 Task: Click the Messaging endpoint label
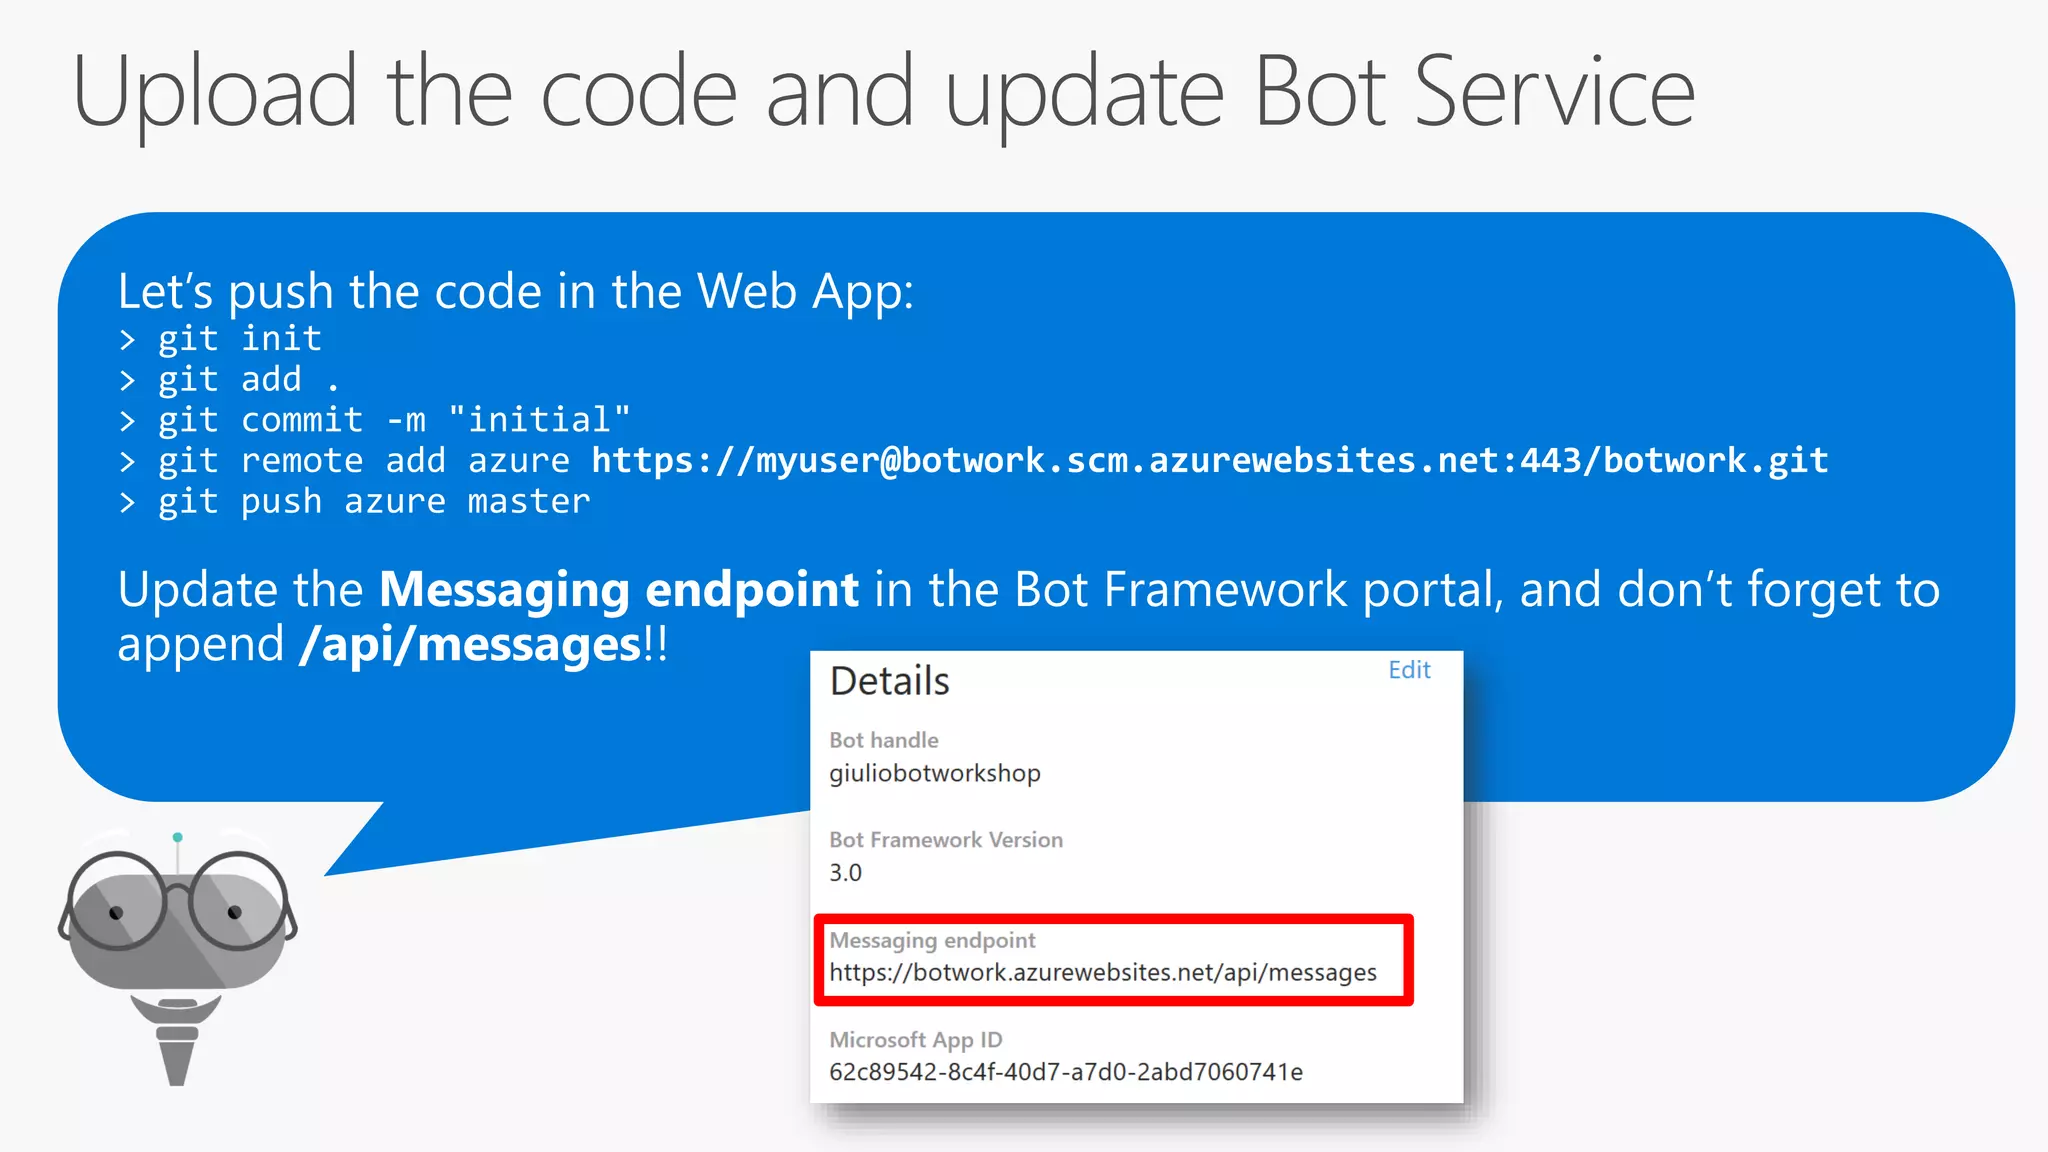[x=932, y=940]
